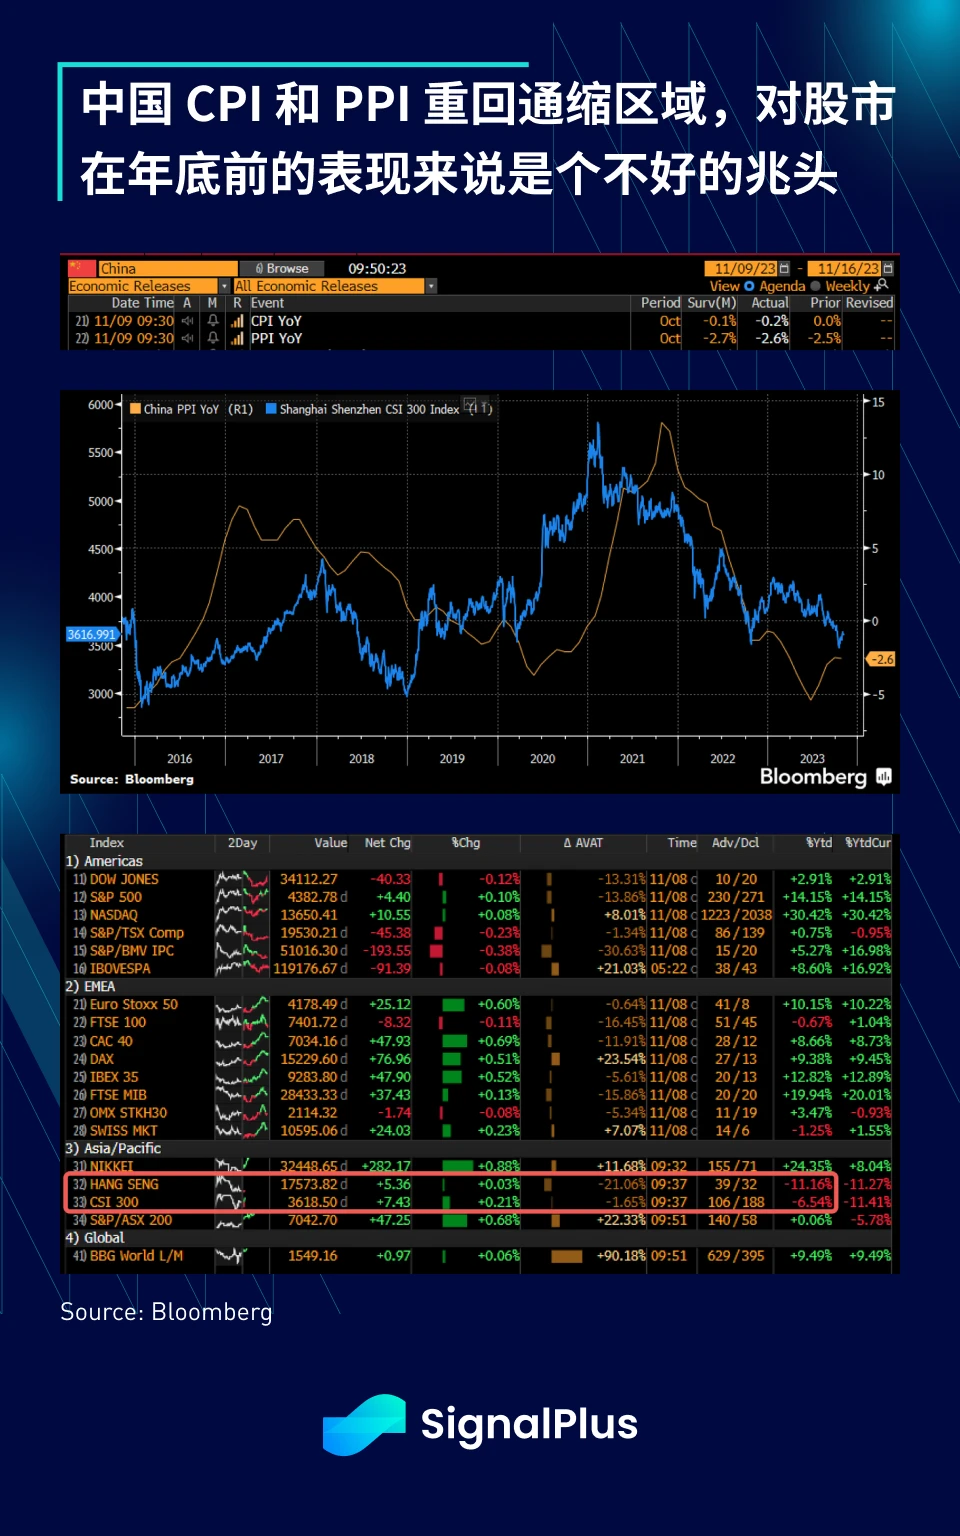This screenshot has height=1536, width=960.
Task: Click the FTSE MIB index name
Action: tap(118, 1095)
